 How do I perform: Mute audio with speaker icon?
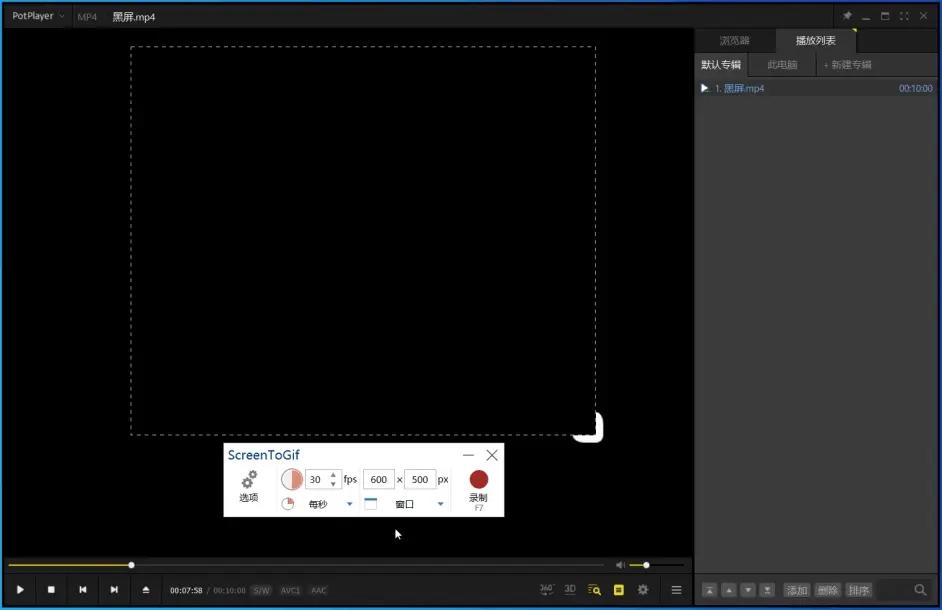click(621, 565)
